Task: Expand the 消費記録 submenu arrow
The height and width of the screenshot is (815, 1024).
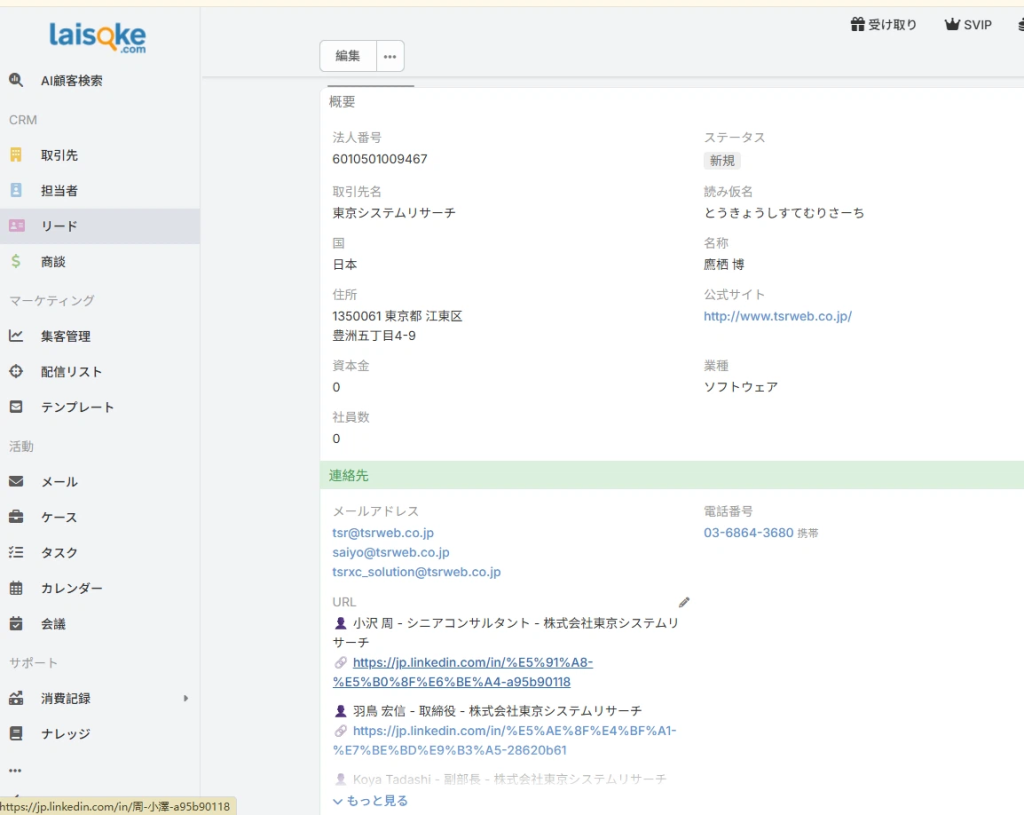Action: tap(186, 698)
